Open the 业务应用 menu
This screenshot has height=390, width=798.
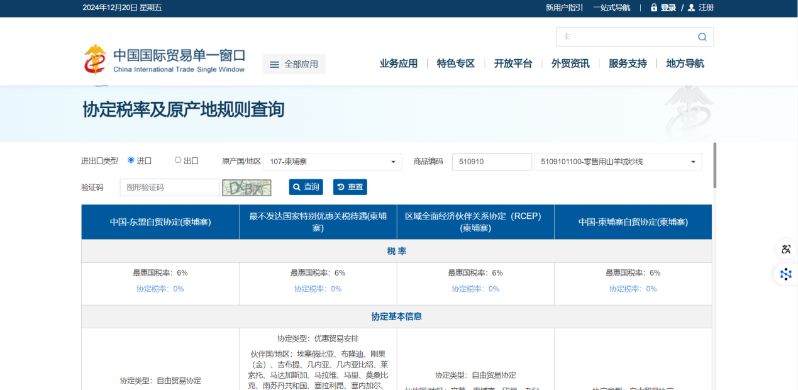pyautogui.click(x=398, y=64)
